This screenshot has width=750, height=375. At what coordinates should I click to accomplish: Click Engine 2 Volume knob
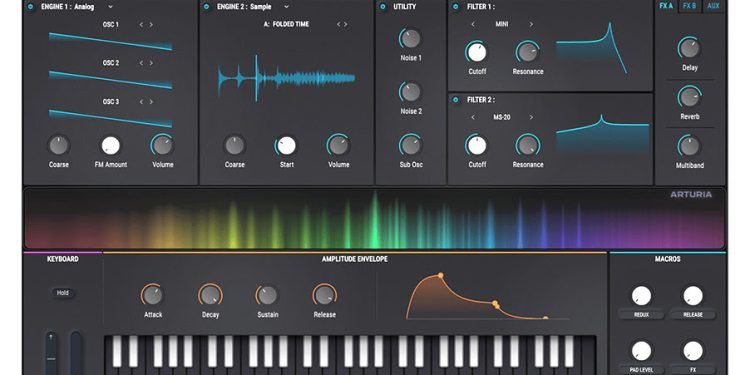(x=339, y=145)
